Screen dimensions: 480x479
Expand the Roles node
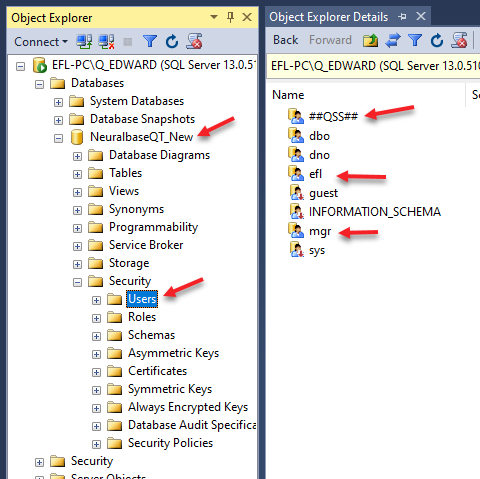[x=96, y=318]
